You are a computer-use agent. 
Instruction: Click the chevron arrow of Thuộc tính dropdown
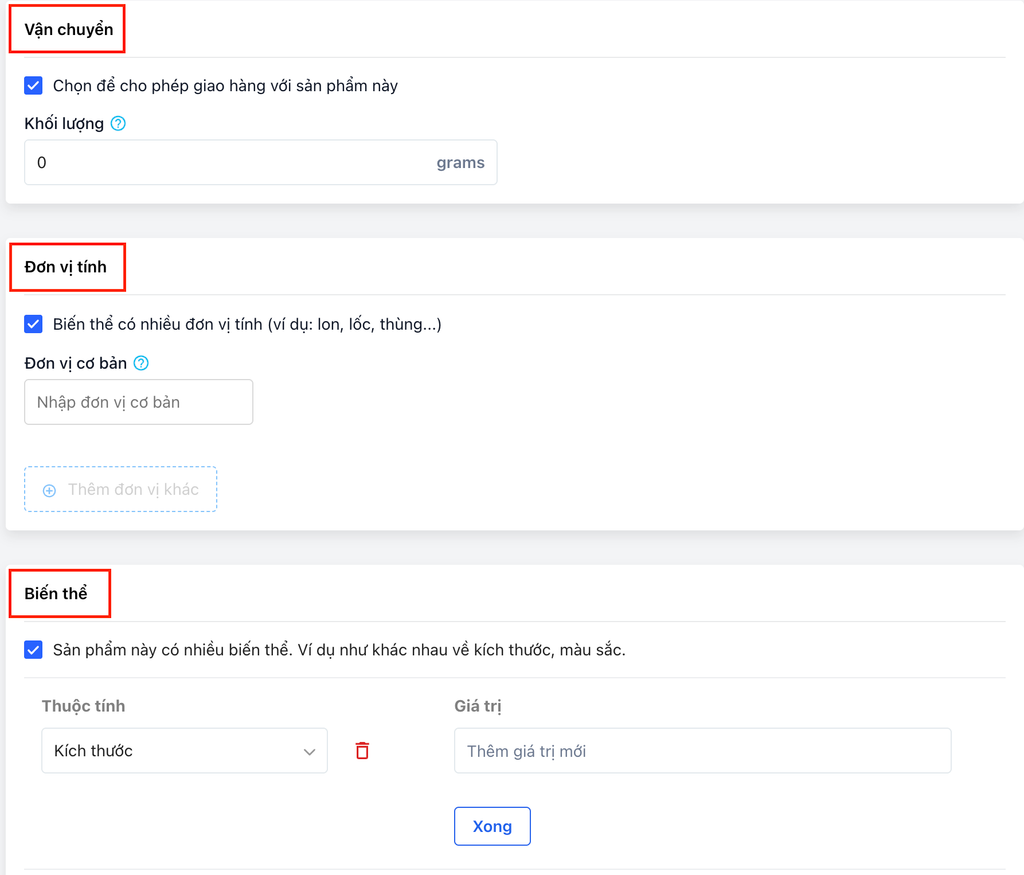coord(309,752)
